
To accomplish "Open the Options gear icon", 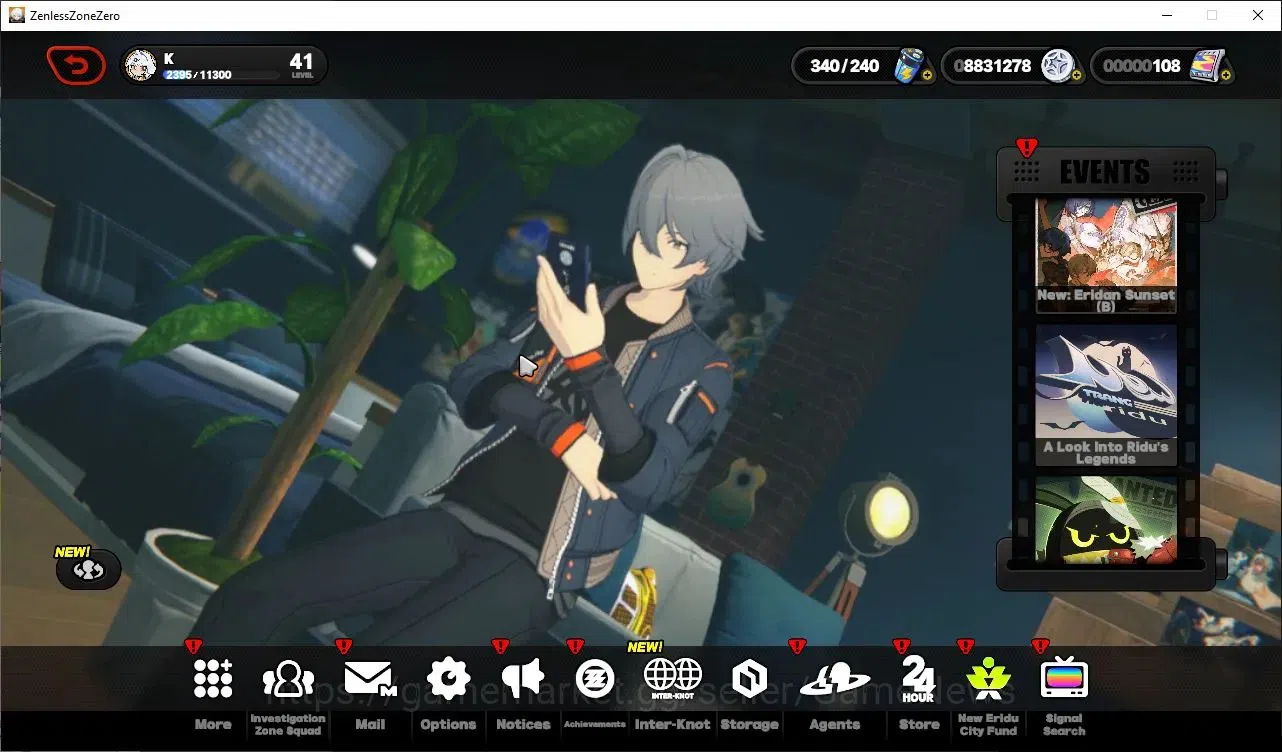I will pos(448,679).
